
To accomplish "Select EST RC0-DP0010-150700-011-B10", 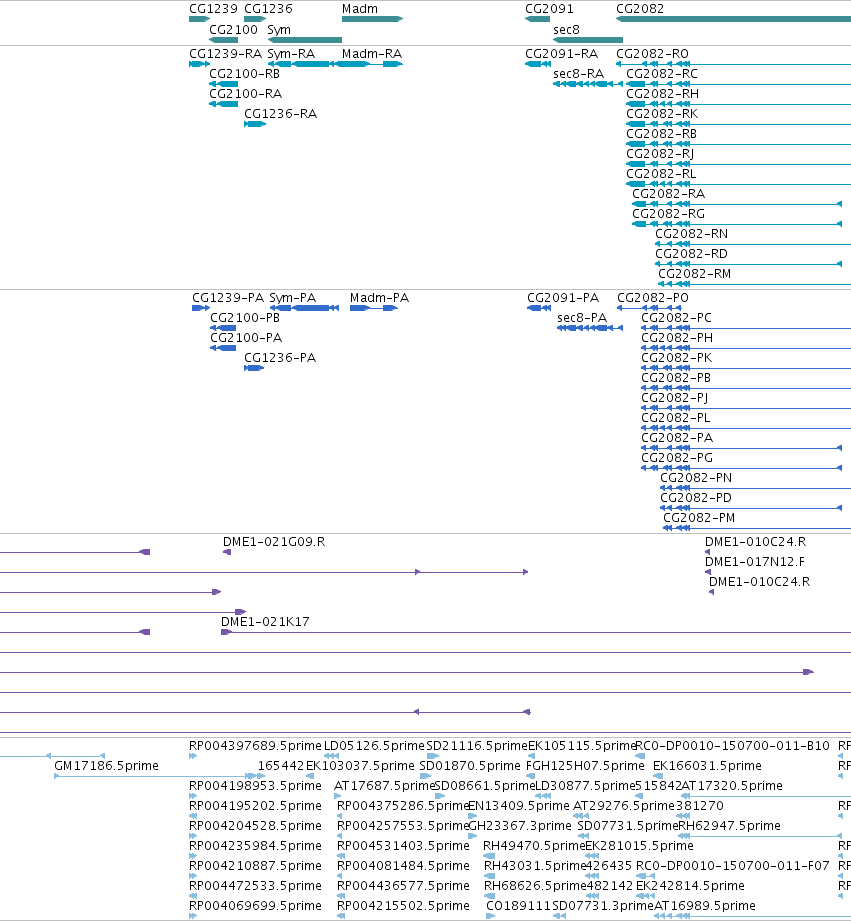I will coord(732,746).
